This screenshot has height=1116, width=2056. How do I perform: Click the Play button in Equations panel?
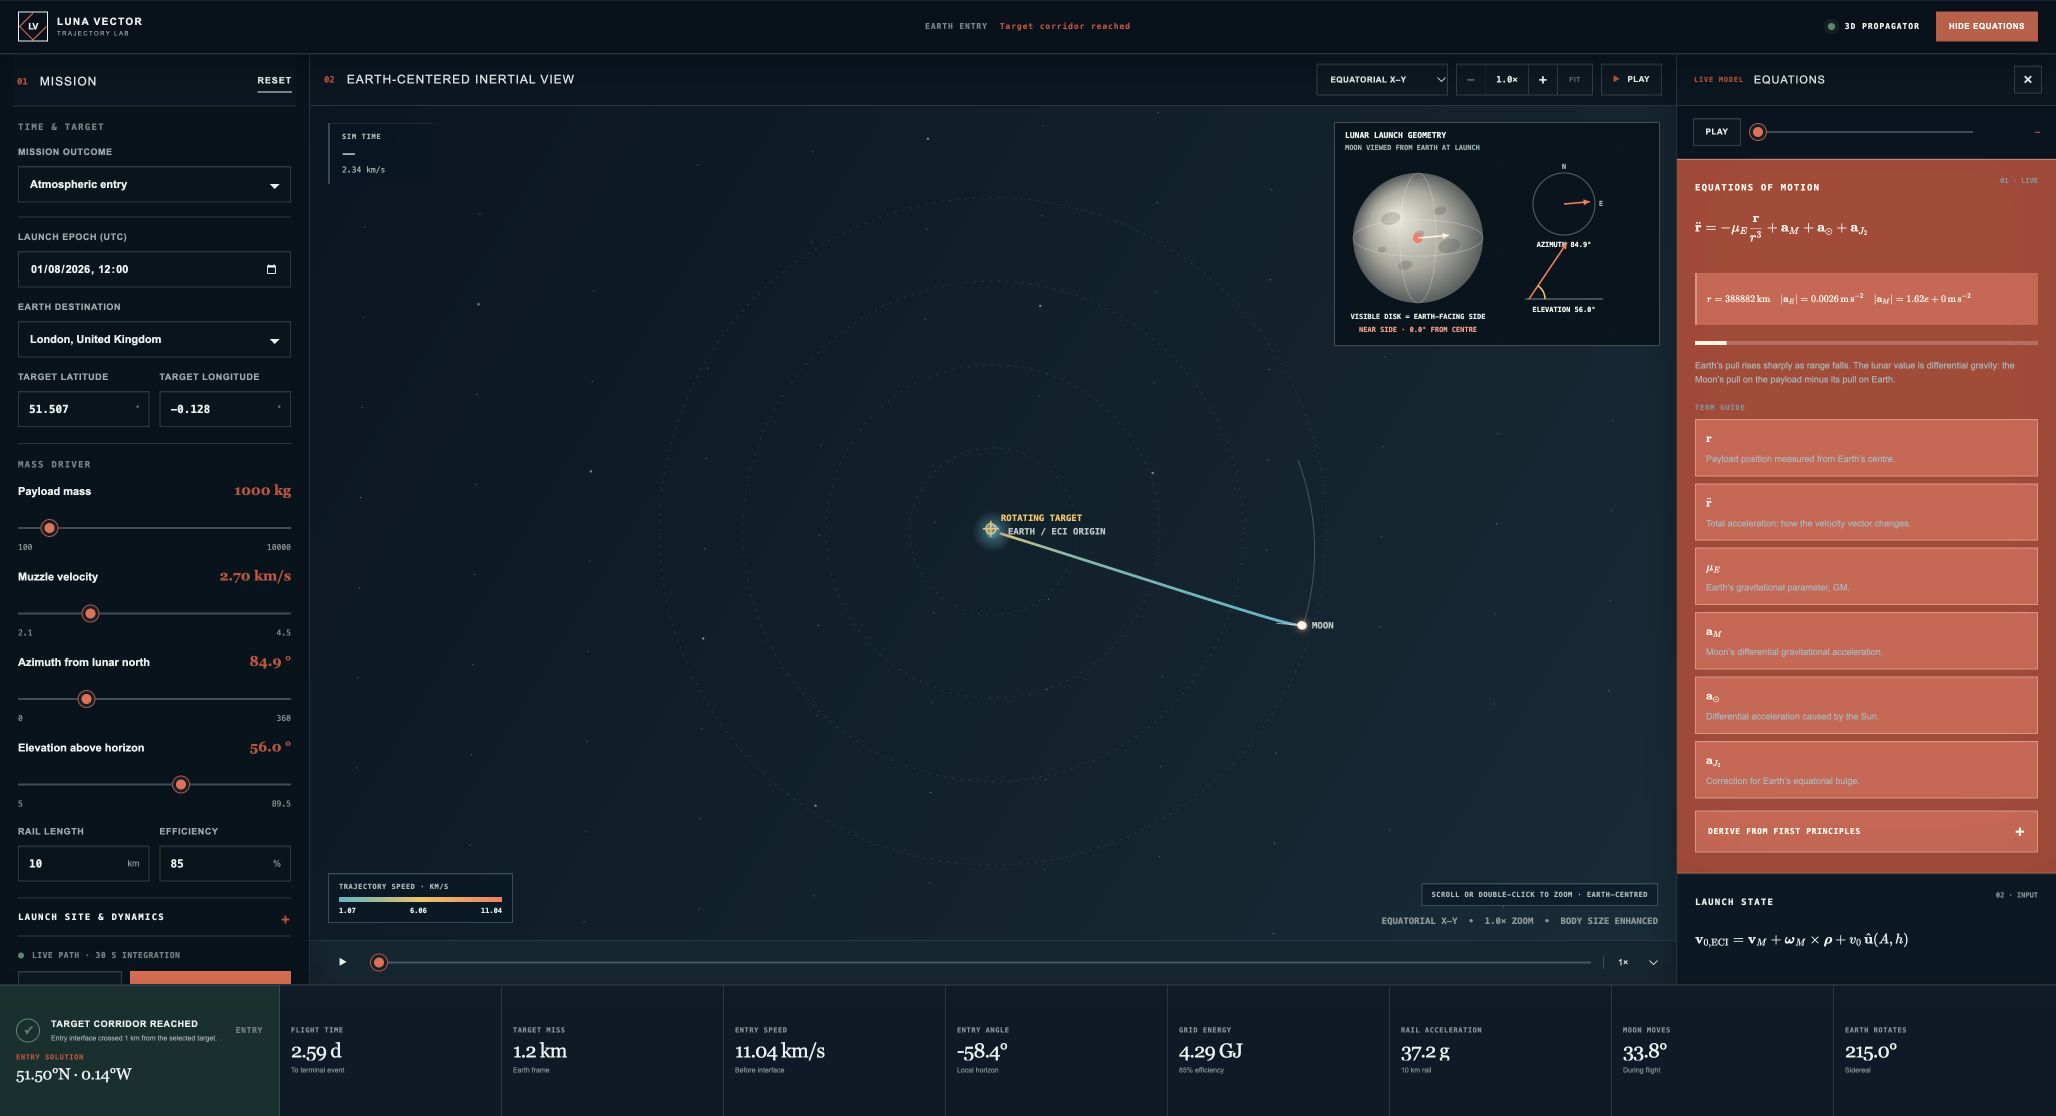[x=1716, y=132]
